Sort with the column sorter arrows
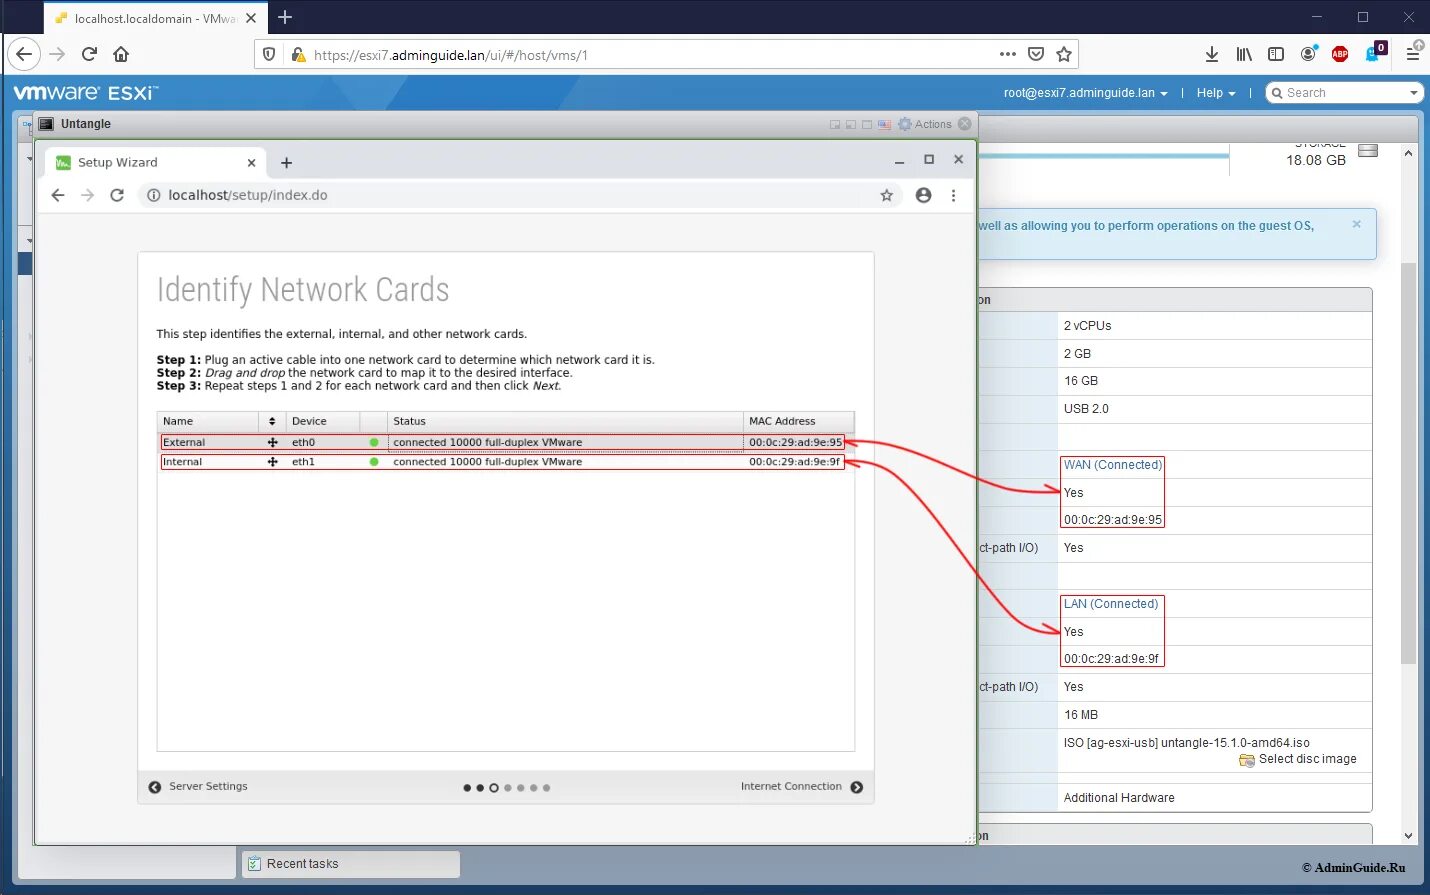The image size is (1430, 895). [272, 421]
